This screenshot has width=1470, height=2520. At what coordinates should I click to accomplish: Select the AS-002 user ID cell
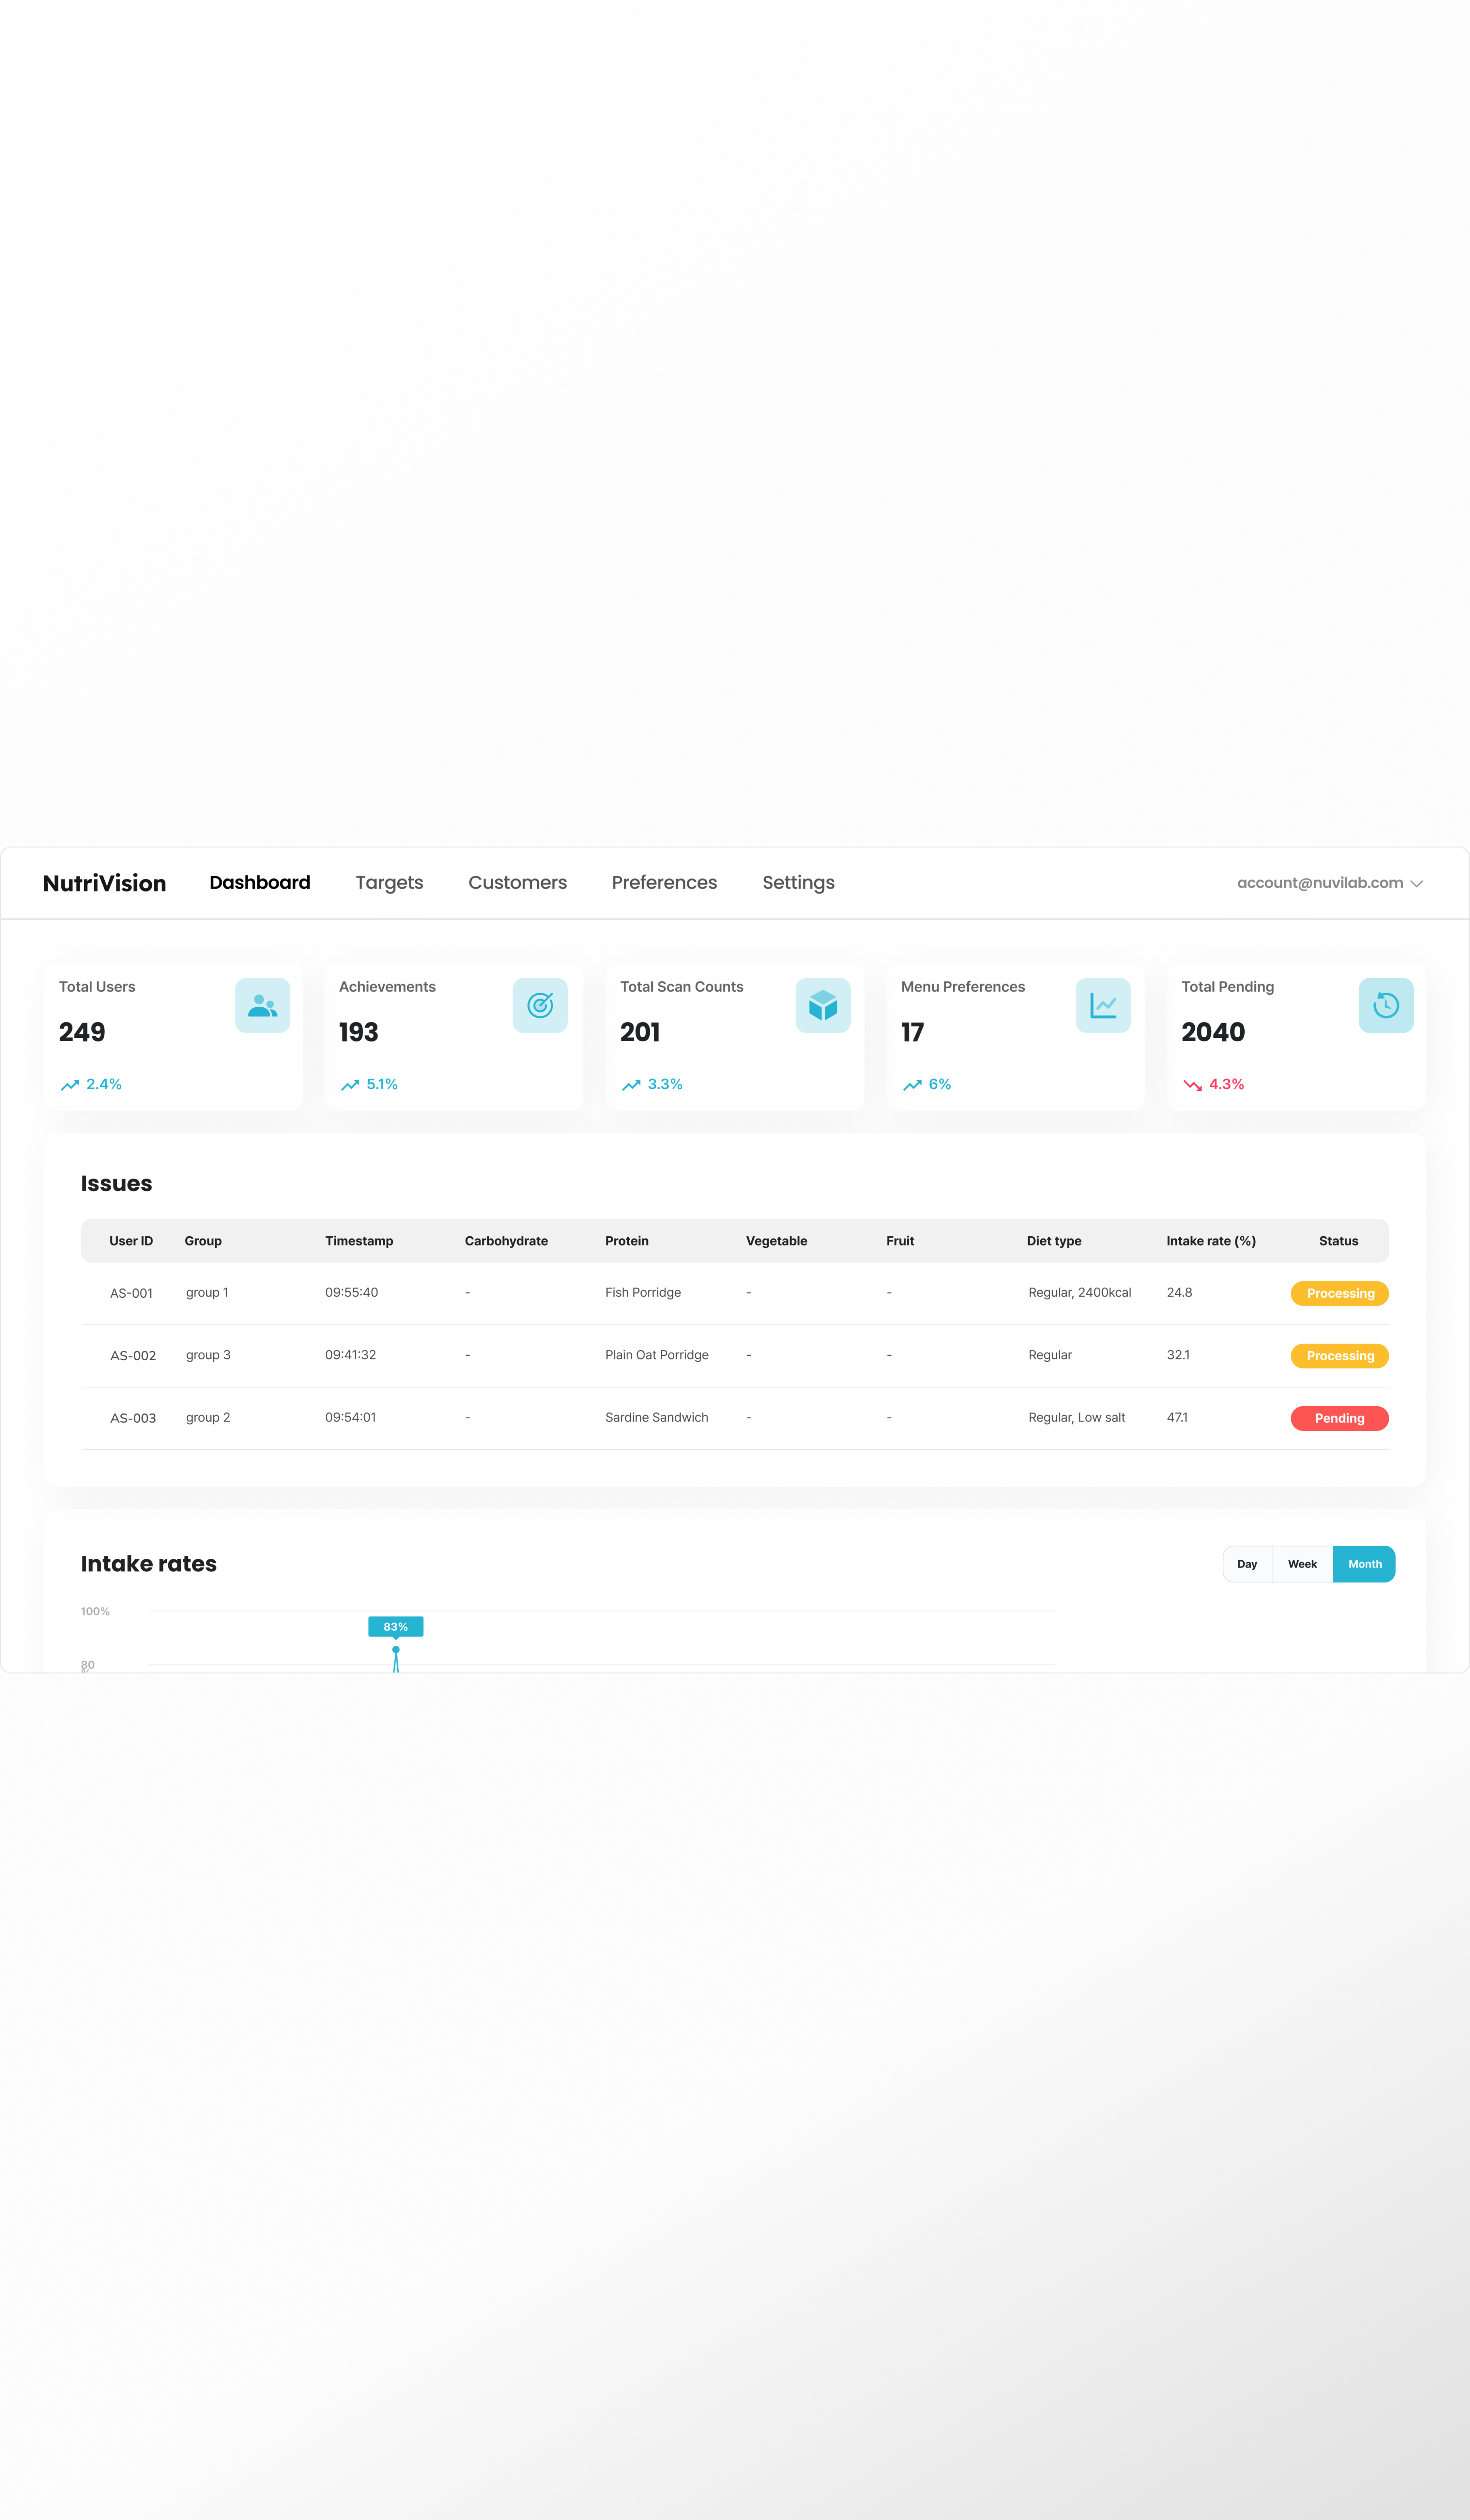pyautogui.click(x=133, y=1356)
